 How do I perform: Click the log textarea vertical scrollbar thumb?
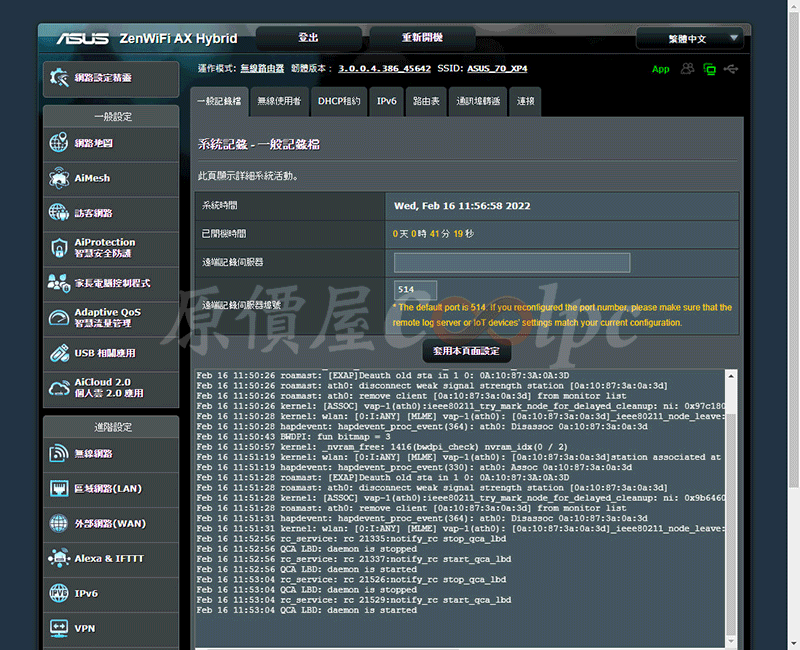tap(731, 523)
